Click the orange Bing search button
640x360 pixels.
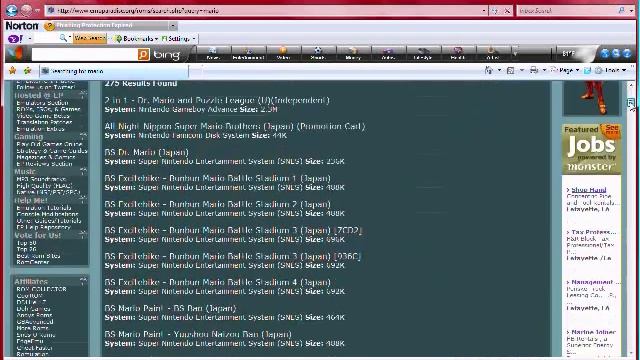pos(143,54)
